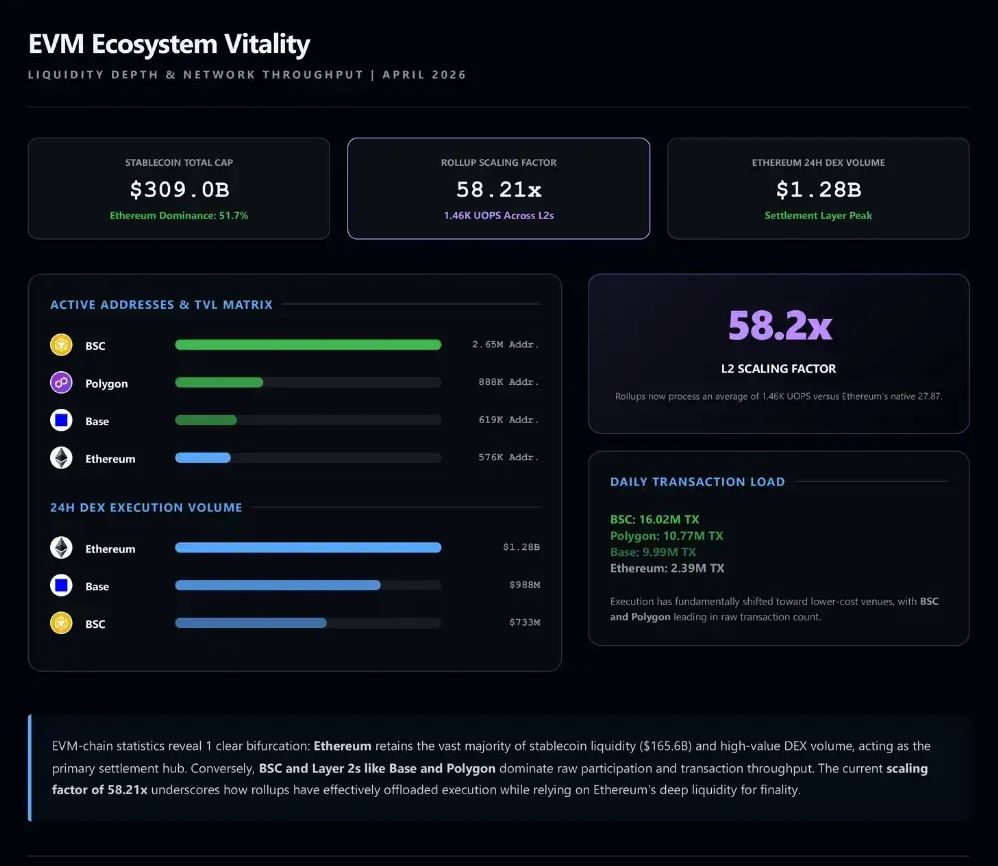This screenshot has width=998, height=866.
Task: Click '619K Addr.' value for Base
Action: click(x=509, y=419)
